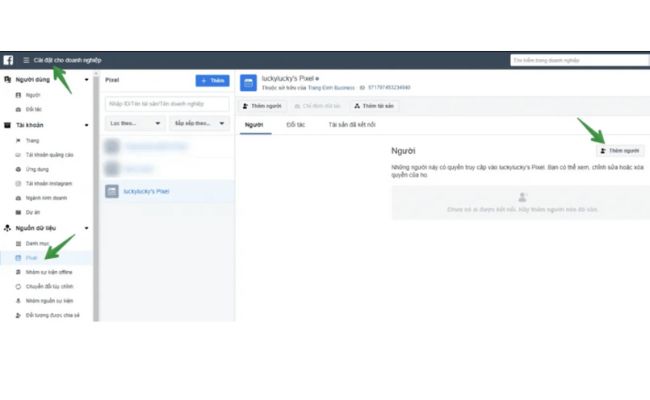The width and height of the screenshot is (650, 400).
Task: Click the Tài khoản Instagram sidebar icon
Action: (x=18, y=184)
